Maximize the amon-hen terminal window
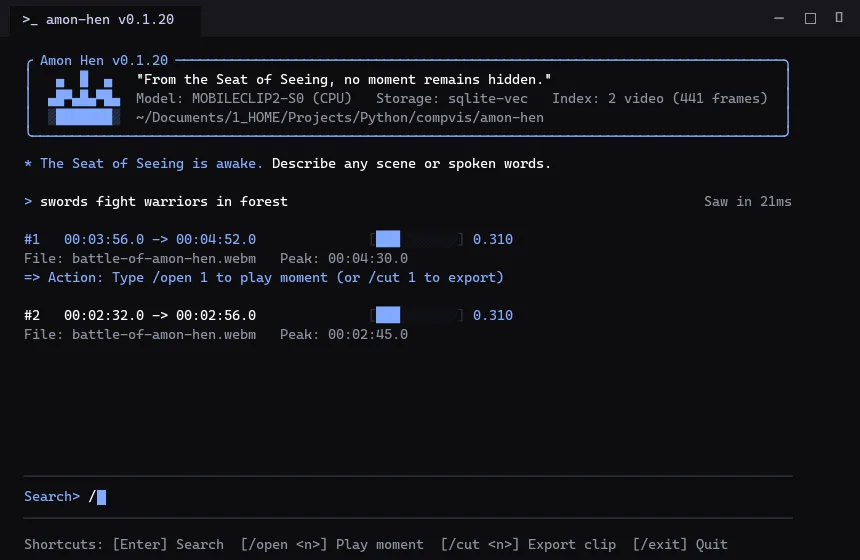The image size is (860, 560). click(810, 18)
